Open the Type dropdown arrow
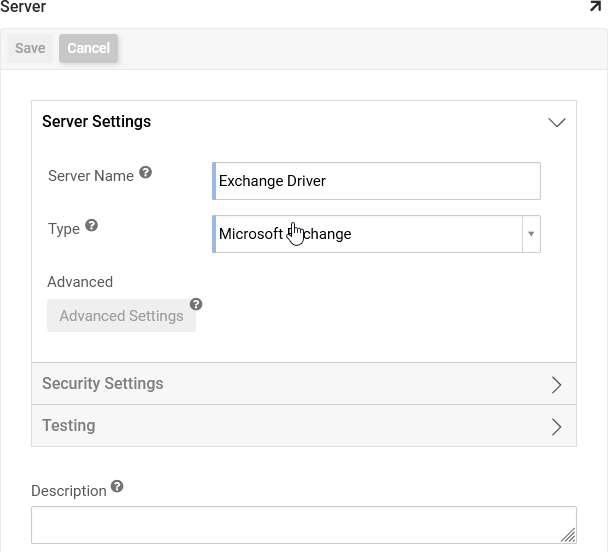This screenshot has width=608, height=552. (x=531, y=234)
